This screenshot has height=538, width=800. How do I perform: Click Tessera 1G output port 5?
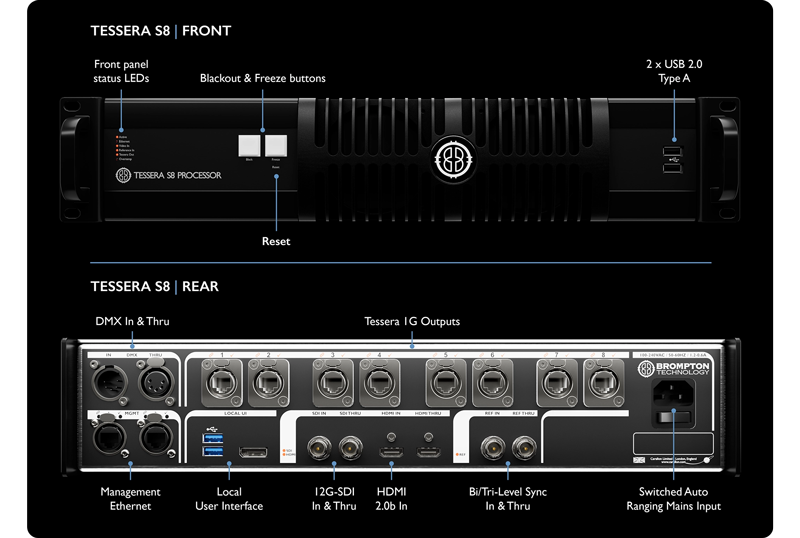tap(446, 382)
